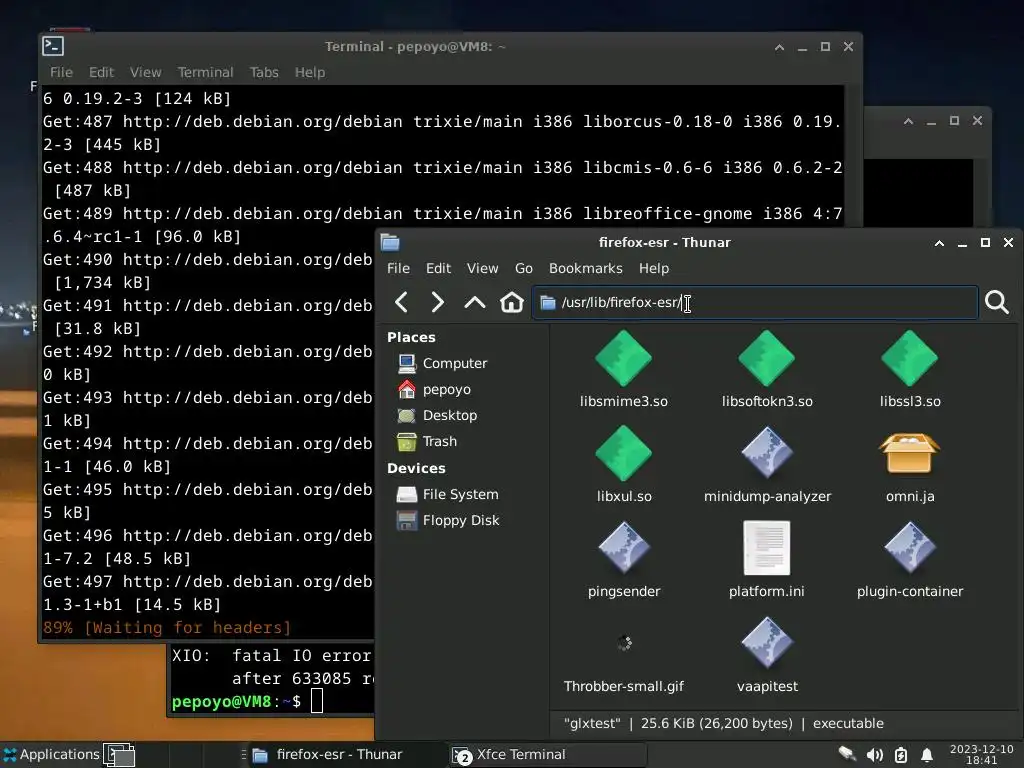
Task: Select omni.ja archive icon
Action: point(910,453)
